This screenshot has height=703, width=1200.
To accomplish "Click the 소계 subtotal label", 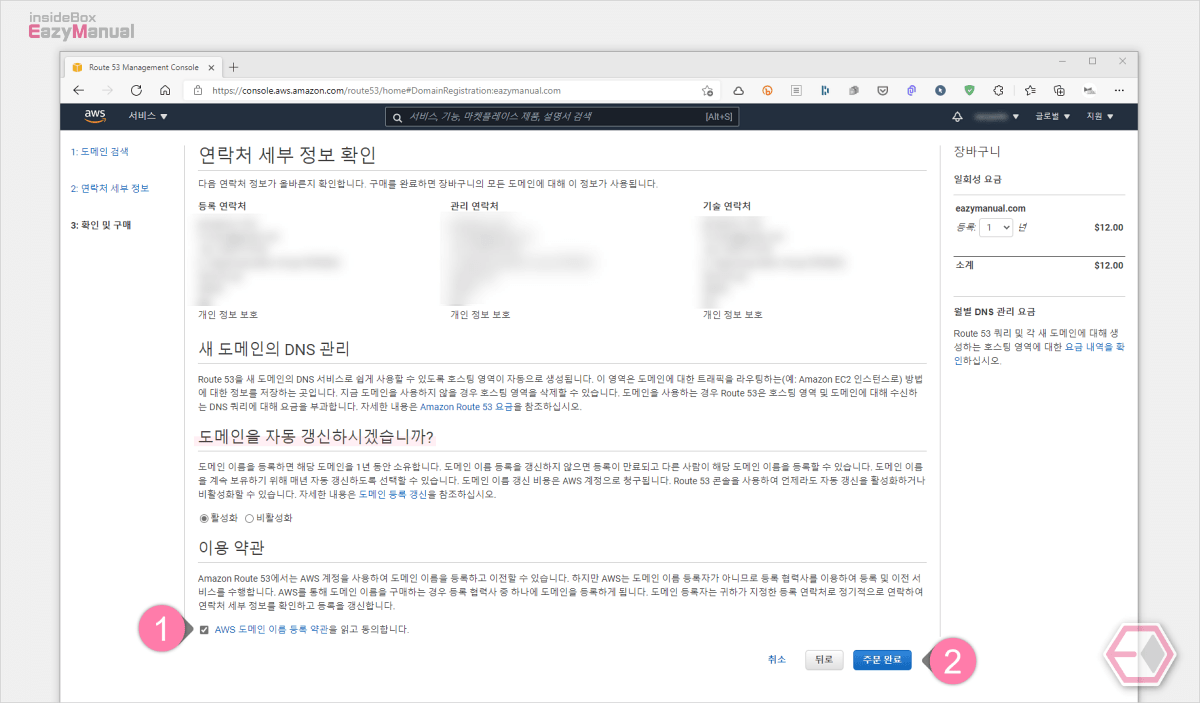I will (965, 265).
